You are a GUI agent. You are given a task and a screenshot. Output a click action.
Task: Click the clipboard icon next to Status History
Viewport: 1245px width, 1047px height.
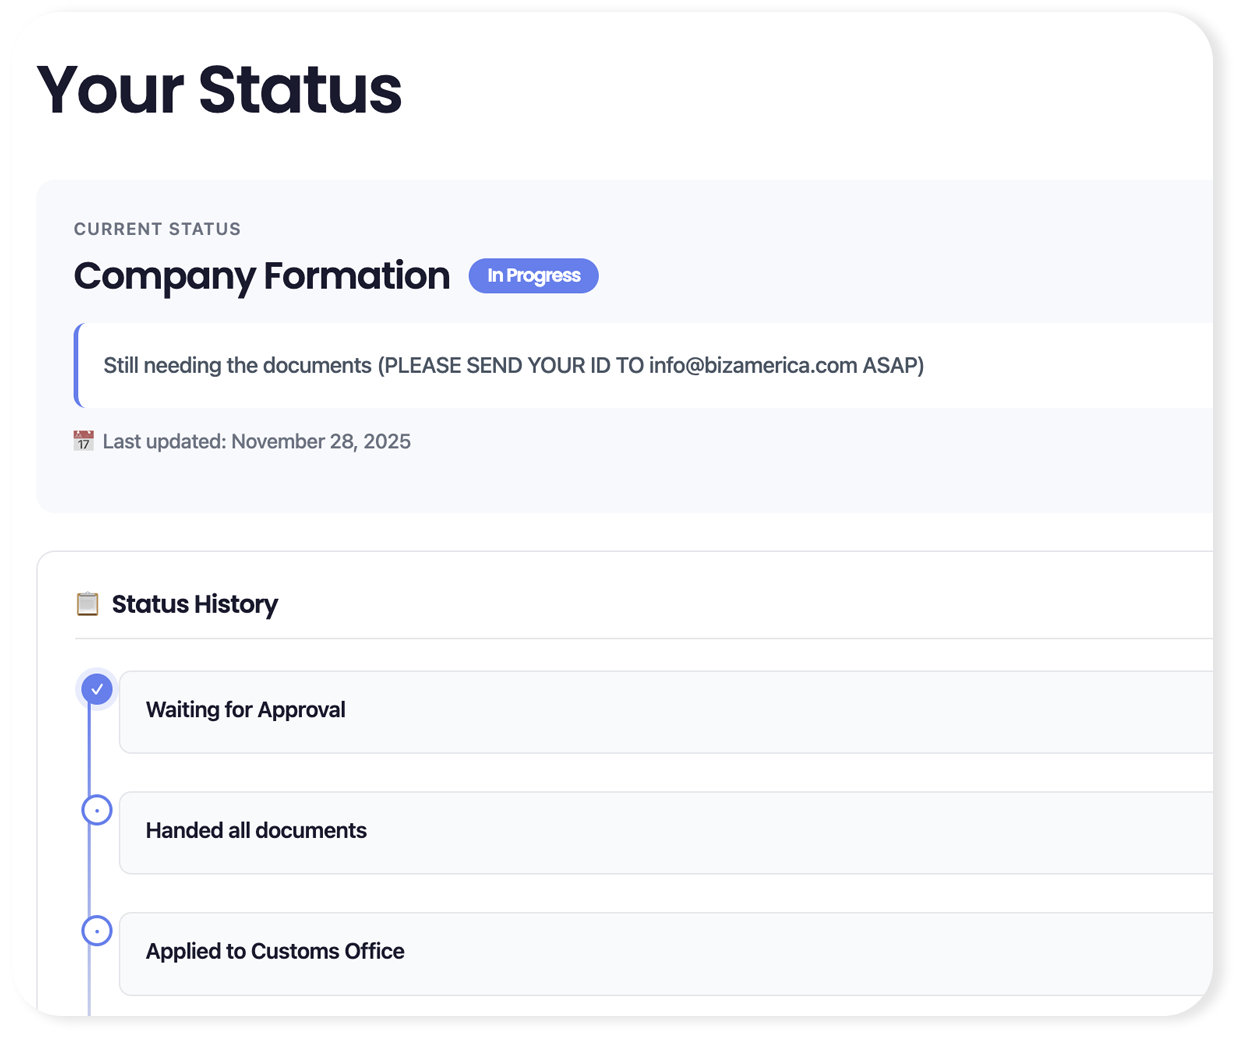tap(88, 604)
